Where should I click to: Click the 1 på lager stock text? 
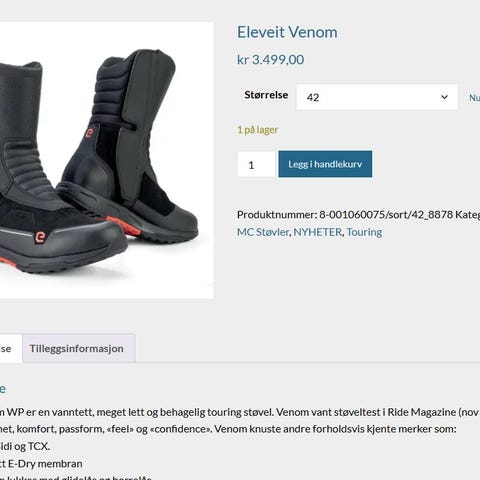click(257, 130)
